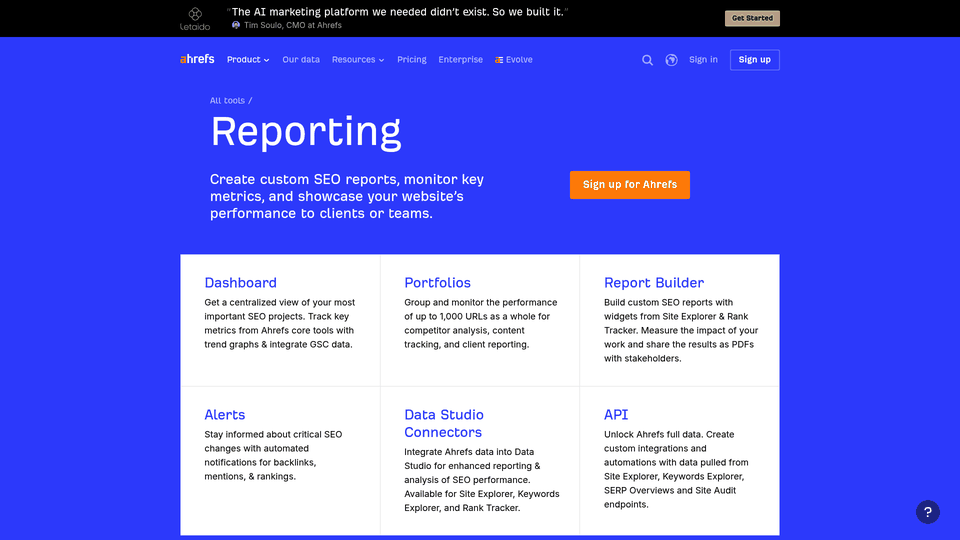Click Tim Soulo's avatar in banner

click(x=236, y=25)
